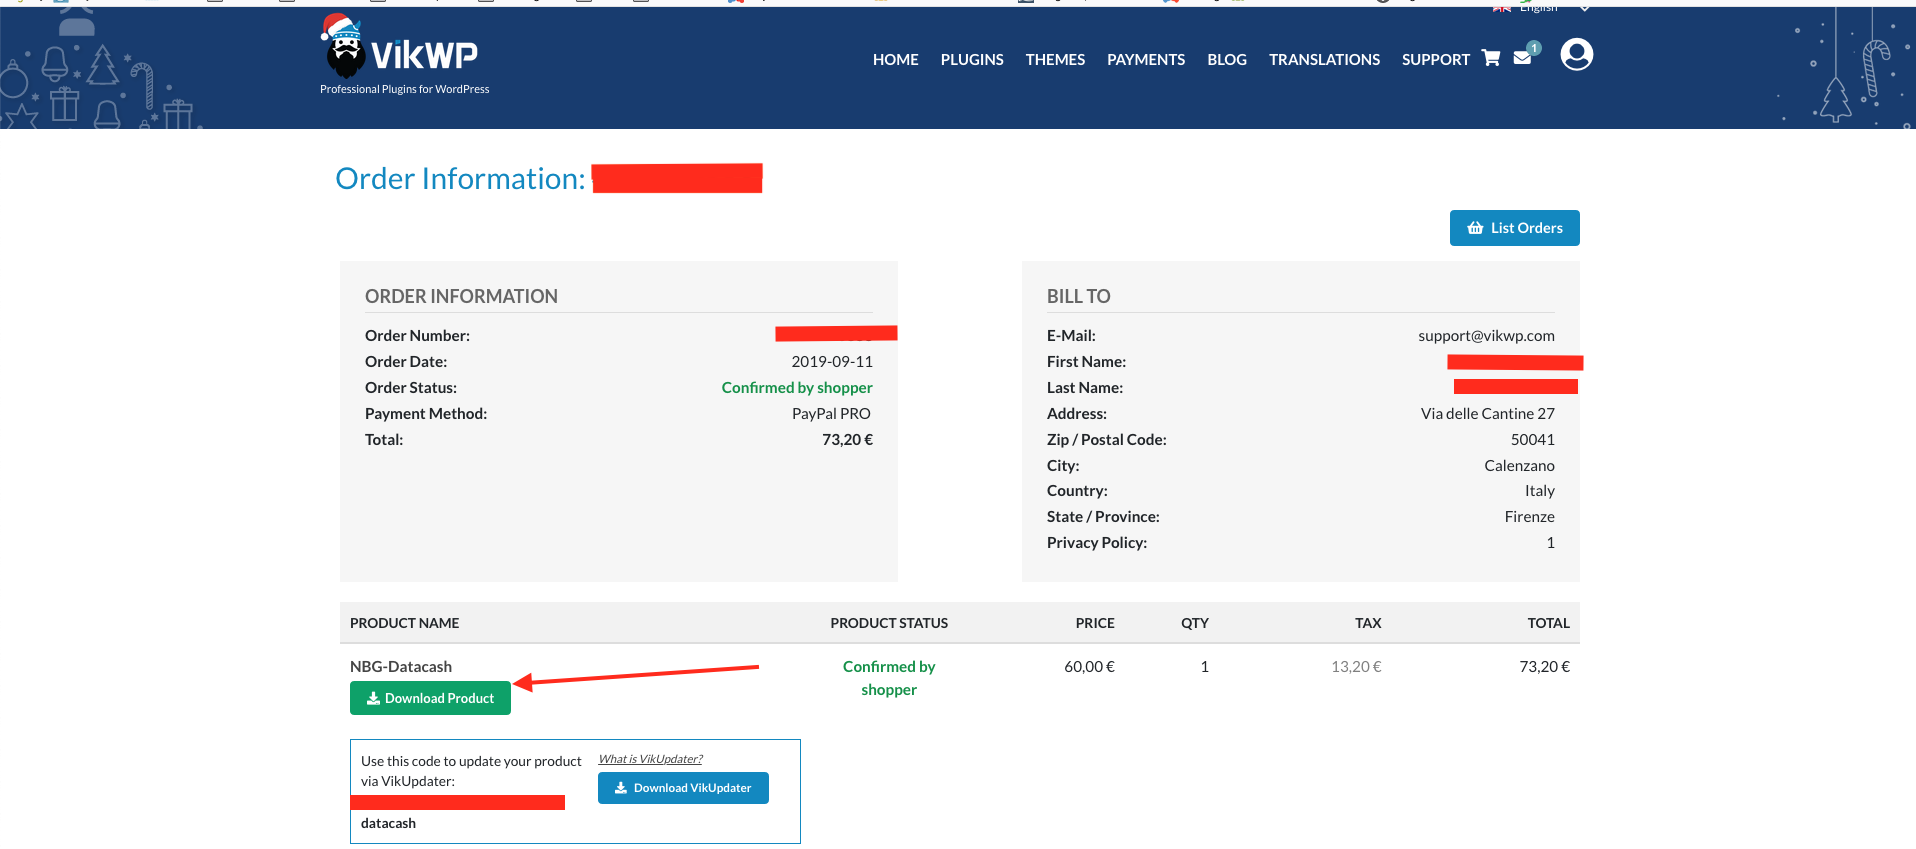Viewport: 1916px width, 849px height.
Task: Click the product status Confirmed by shopper
Action: tap(889, 678)
